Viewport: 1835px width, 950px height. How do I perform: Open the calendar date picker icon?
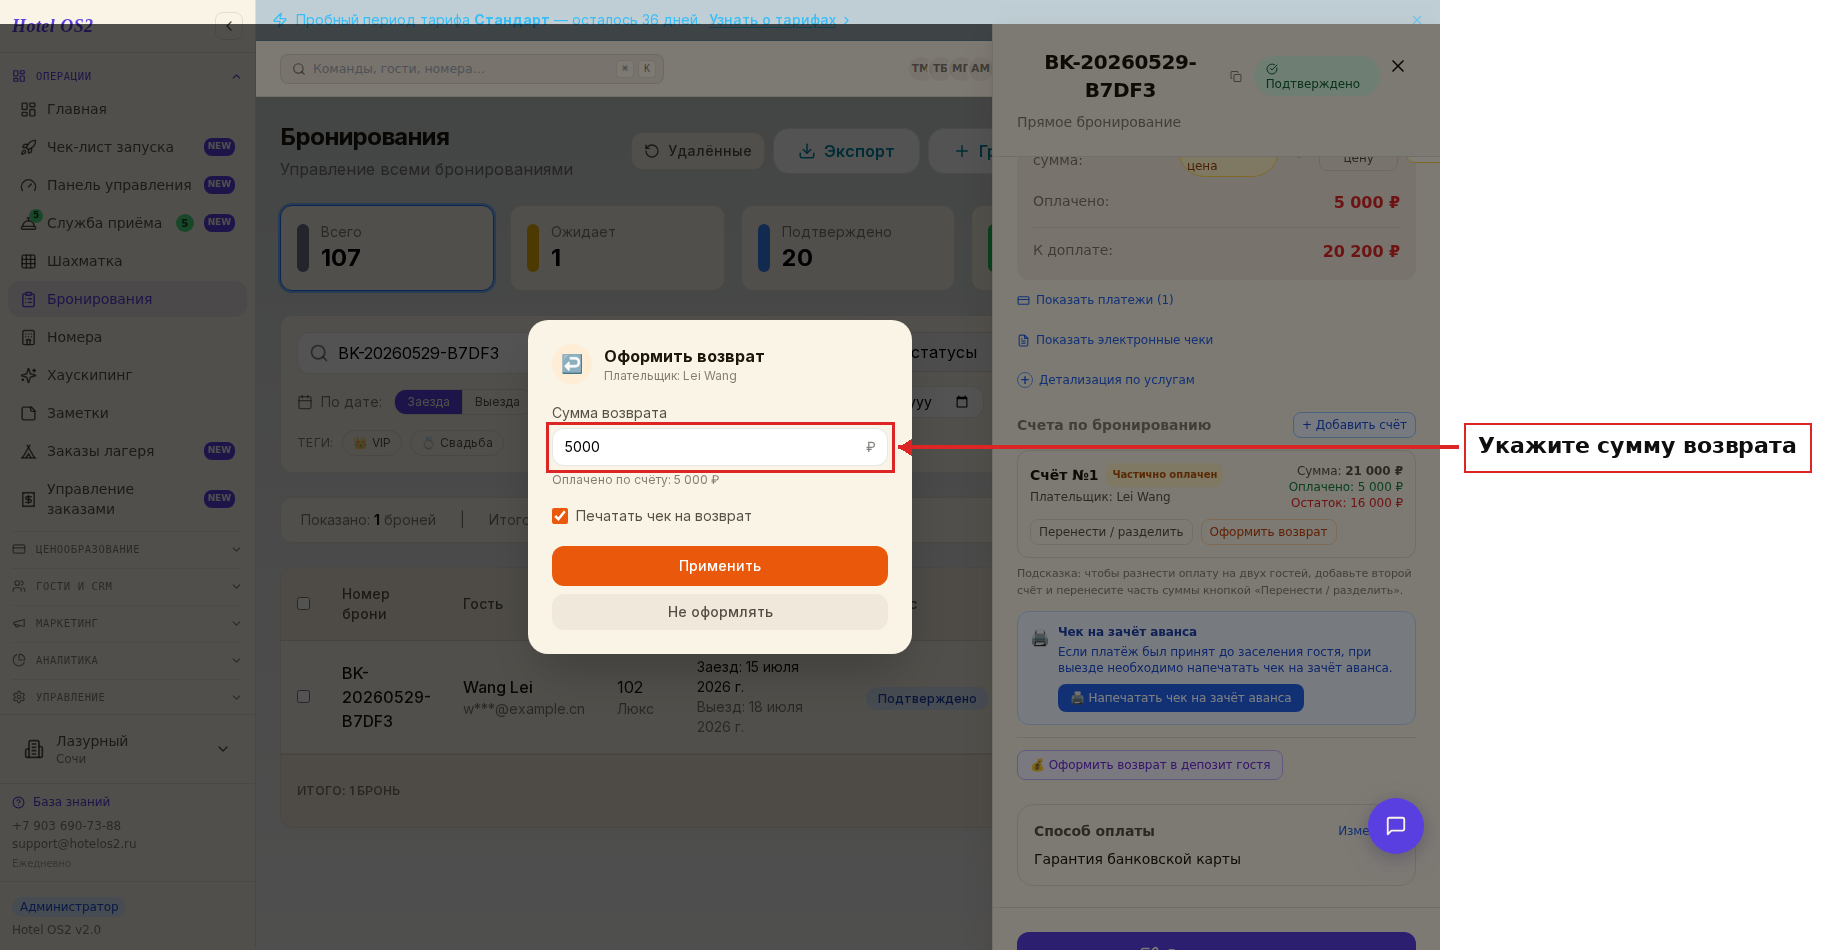coord(962,402)
